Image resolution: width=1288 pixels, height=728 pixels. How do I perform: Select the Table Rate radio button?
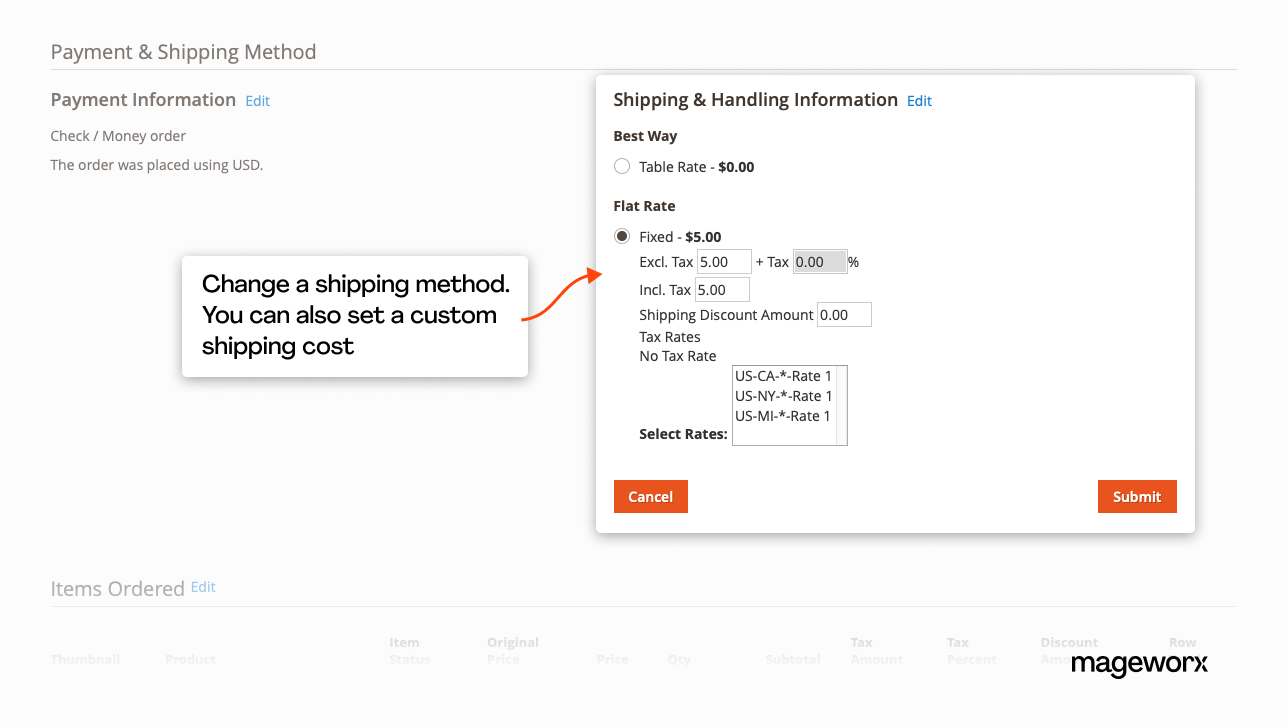pos(622,167)
